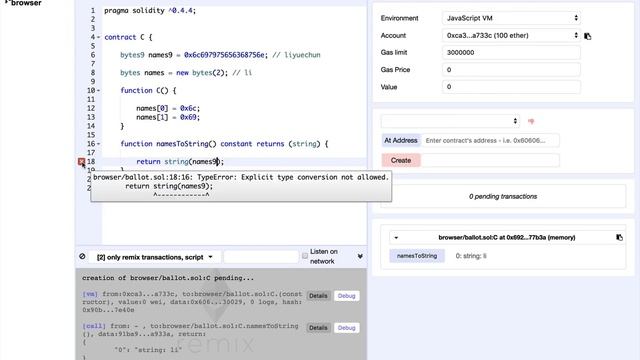Collapse the terminal panel
Image resolution: width=640 pixels, height=360 pixels.
[x=360, y=256]
